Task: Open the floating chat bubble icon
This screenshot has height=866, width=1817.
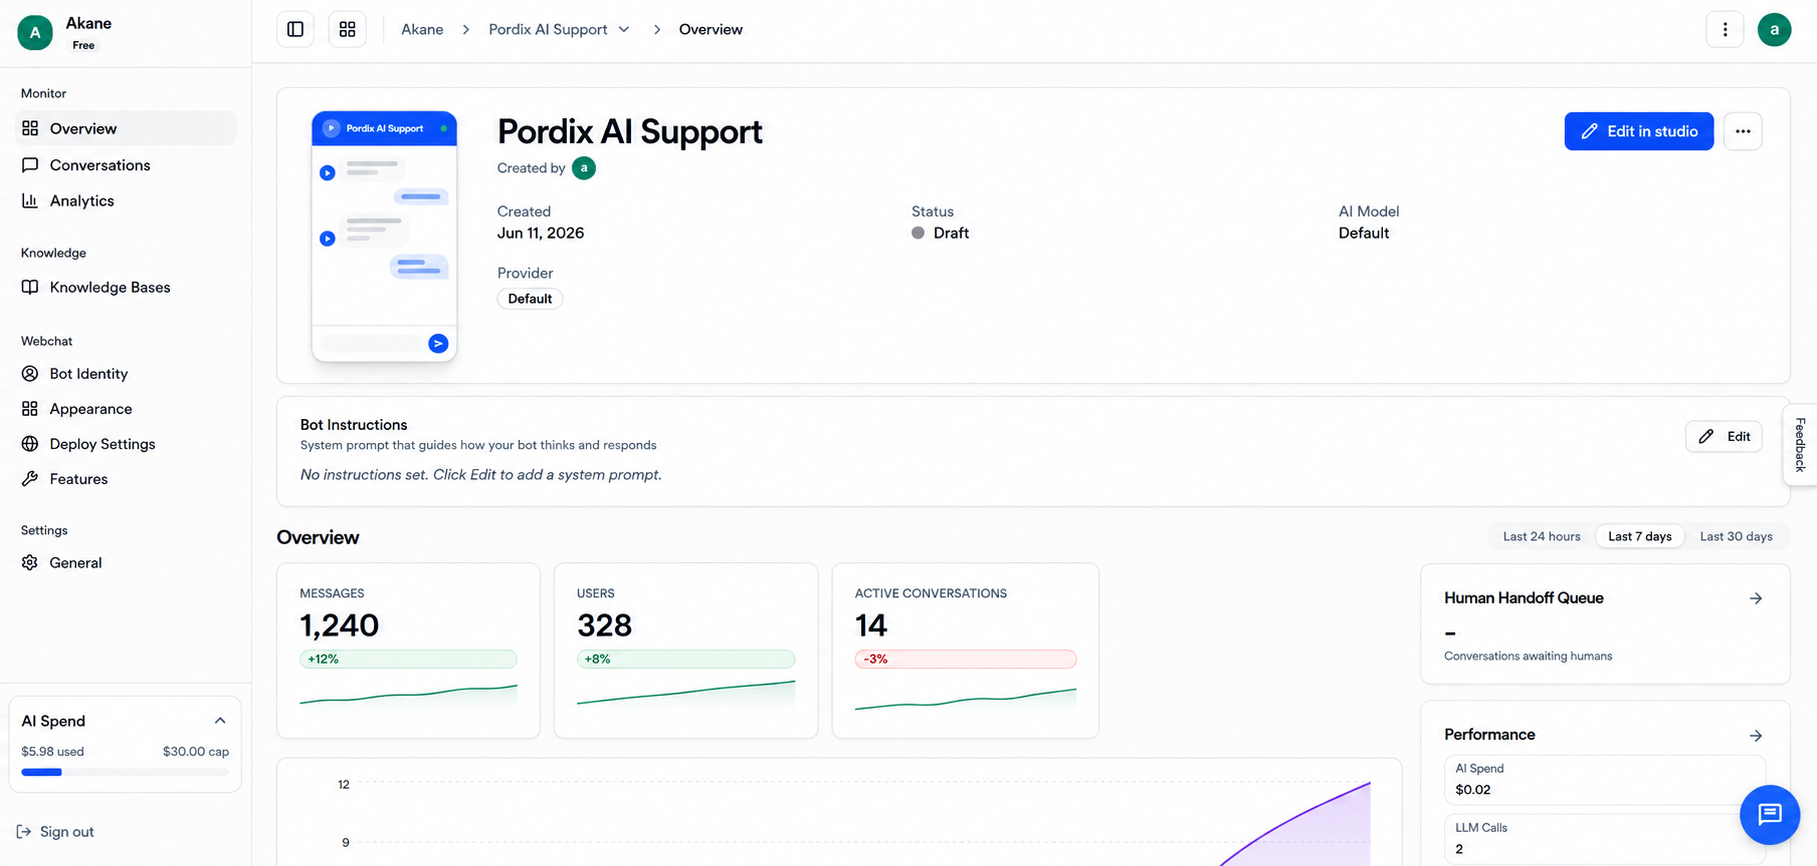Action: coord(1769,814)
